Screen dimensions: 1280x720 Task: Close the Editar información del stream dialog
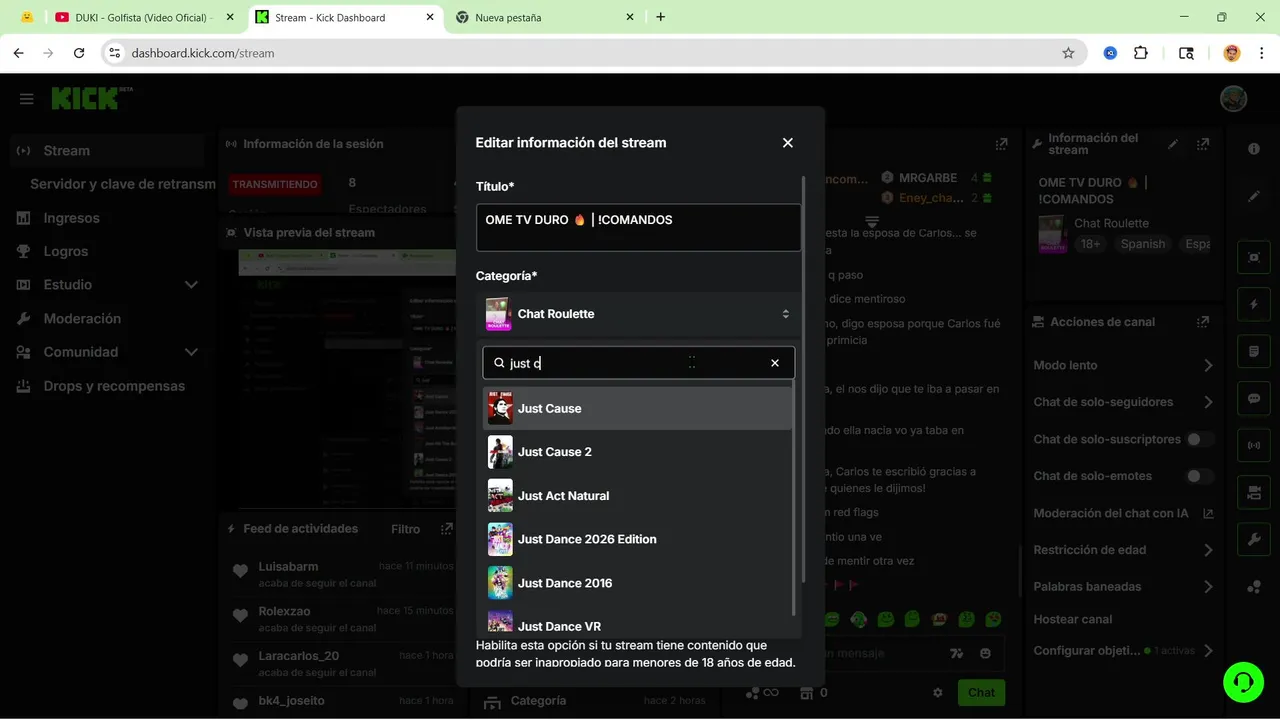(x=788, y=143)
